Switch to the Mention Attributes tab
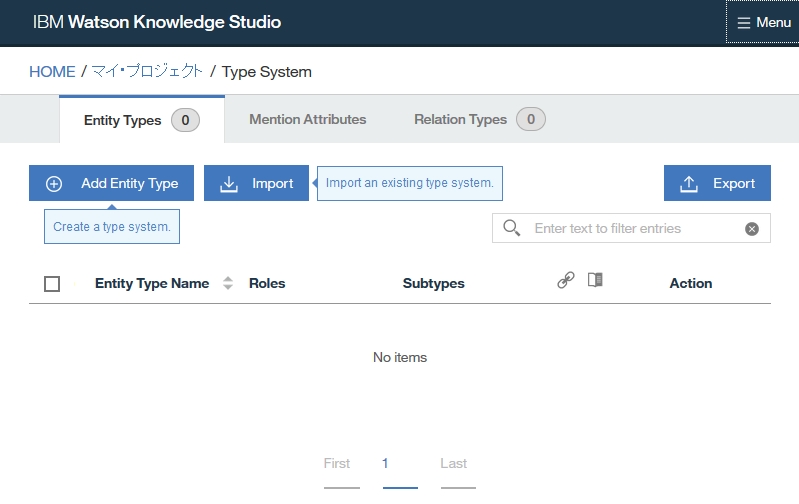Screen dimensions: 799x504 pos(307,119)
